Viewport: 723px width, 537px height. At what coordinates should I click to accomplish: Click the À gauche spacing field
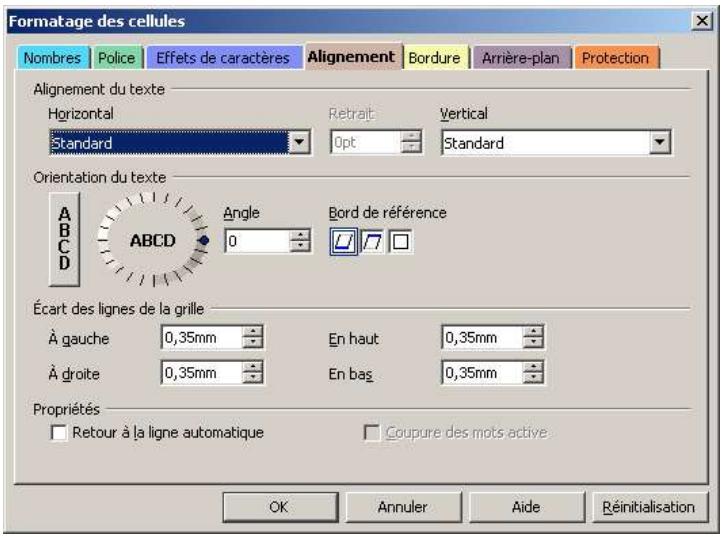click(202, 337)
